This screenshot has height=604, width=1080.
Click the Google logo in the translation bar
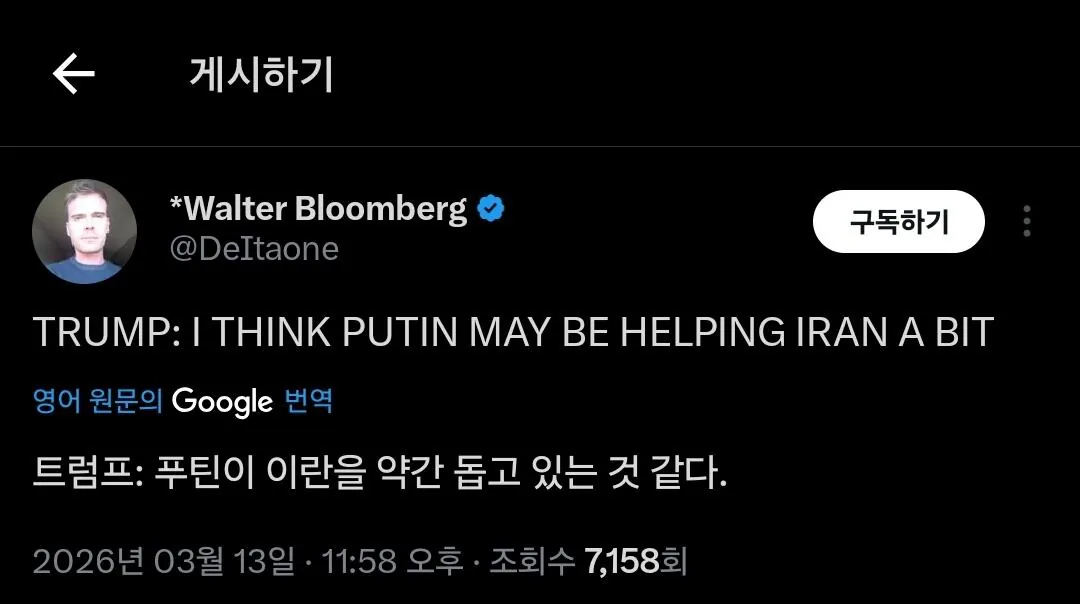click(222, 402)
